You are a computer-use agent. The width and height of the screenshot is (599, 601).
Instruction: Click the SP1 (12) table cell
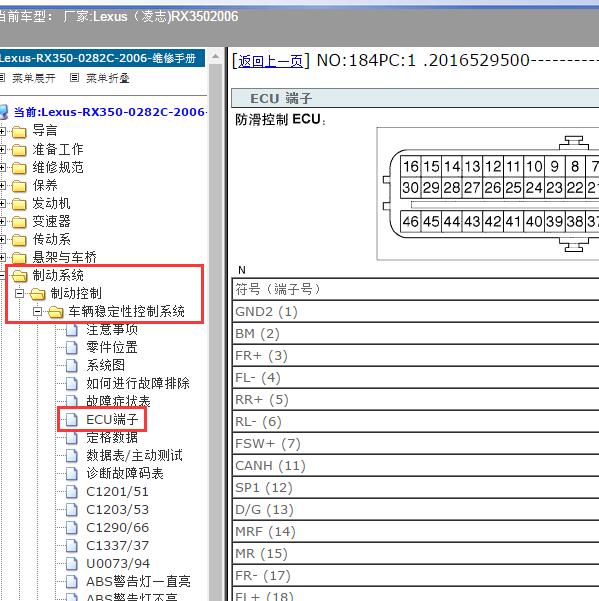click(x=416, y=488)
